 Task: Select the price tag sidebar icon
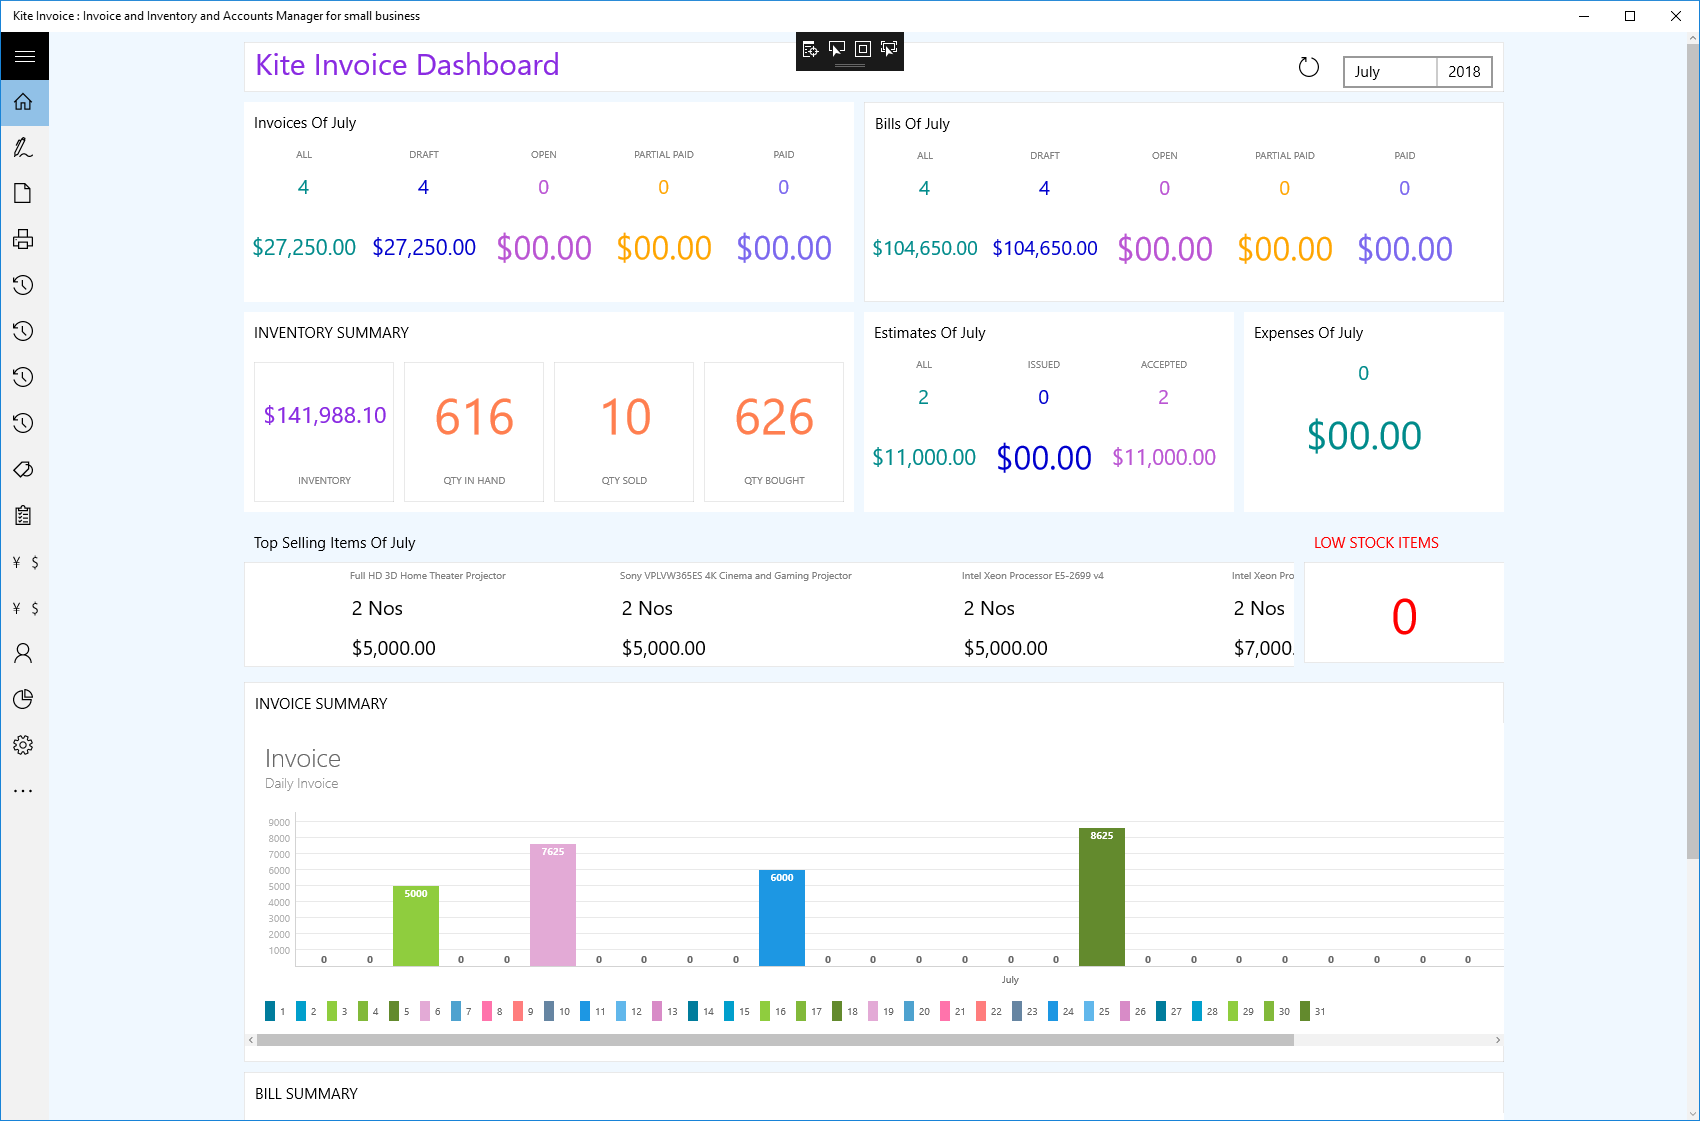pos(24,470)
